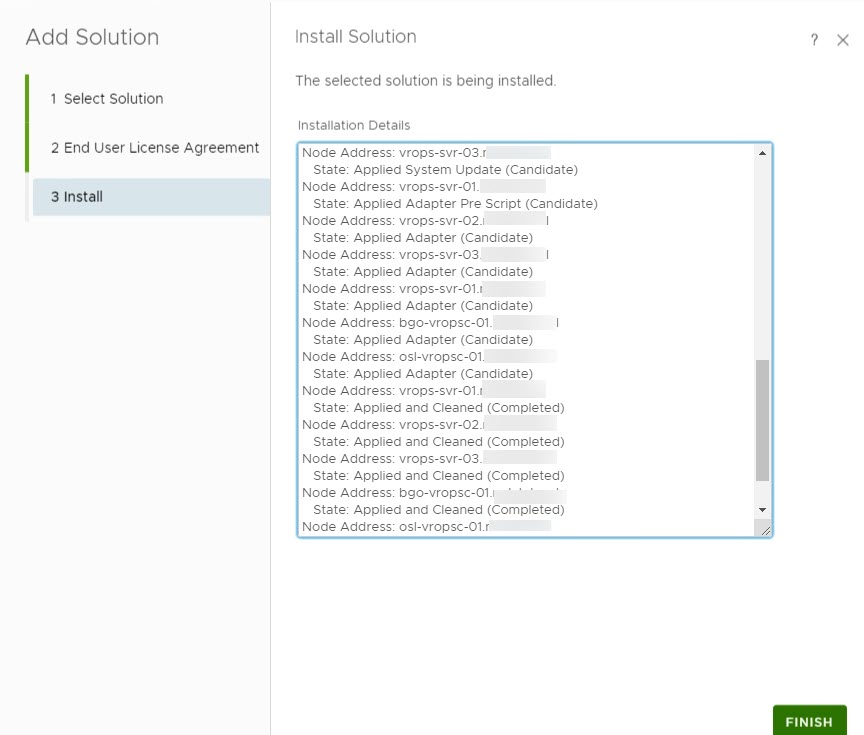The image size is (864, 735).
Task: Click the scroll up arrow in Installation Details
Action: coord(763,153)
